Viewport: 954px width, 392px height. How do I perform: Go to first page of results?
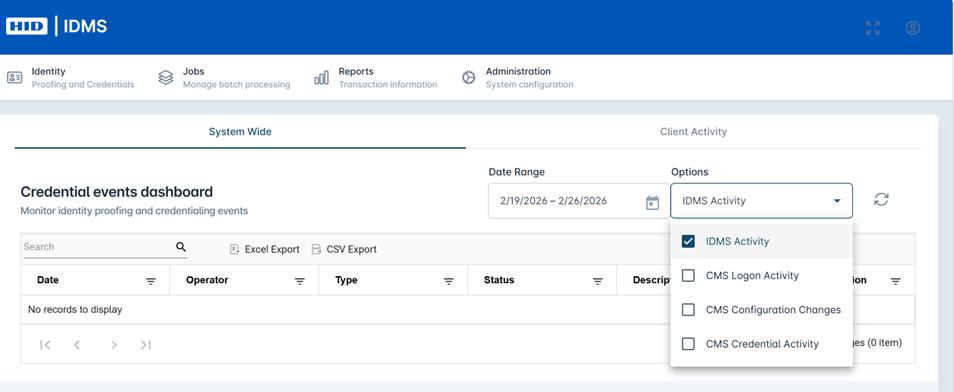pos(45,345)
